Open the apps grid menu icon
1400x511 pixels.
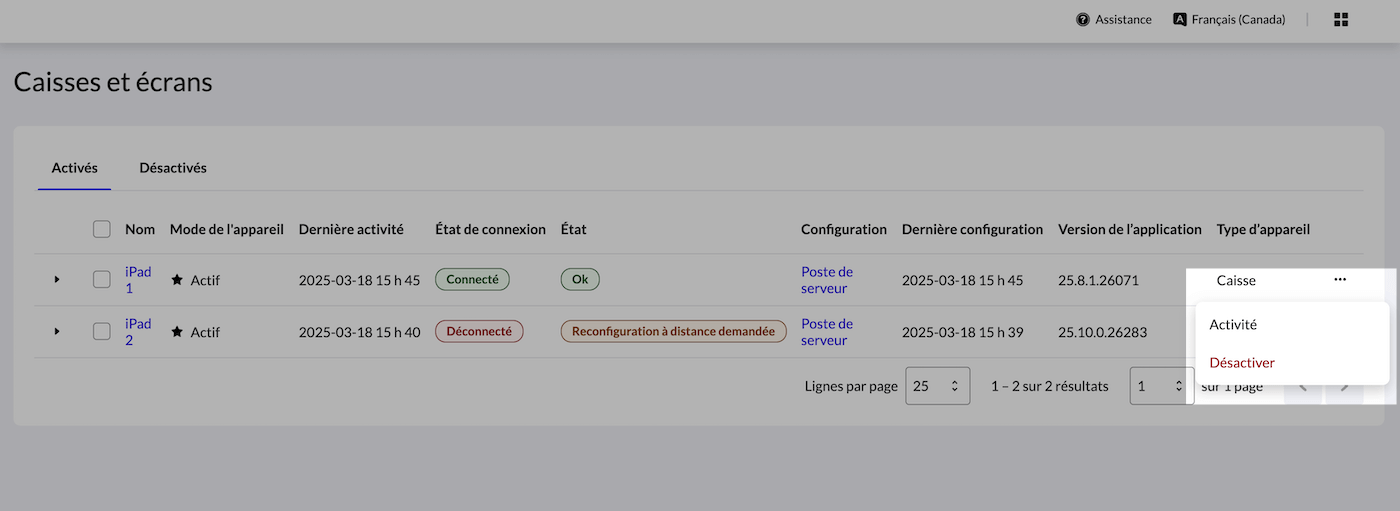click(x=1341, y=20)
